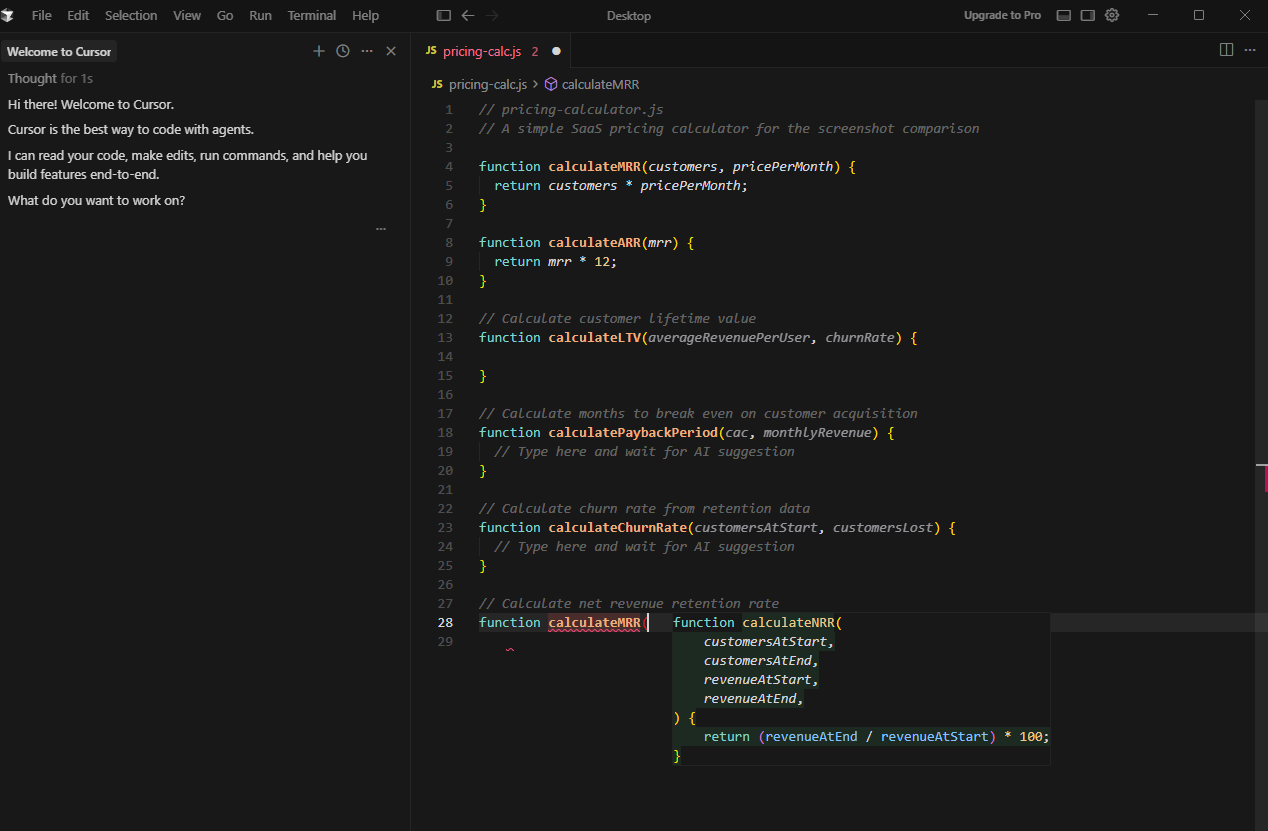
Task: Click the Upgrade to Pro button
Action: pyautogui.click(x=1002, y=15)
